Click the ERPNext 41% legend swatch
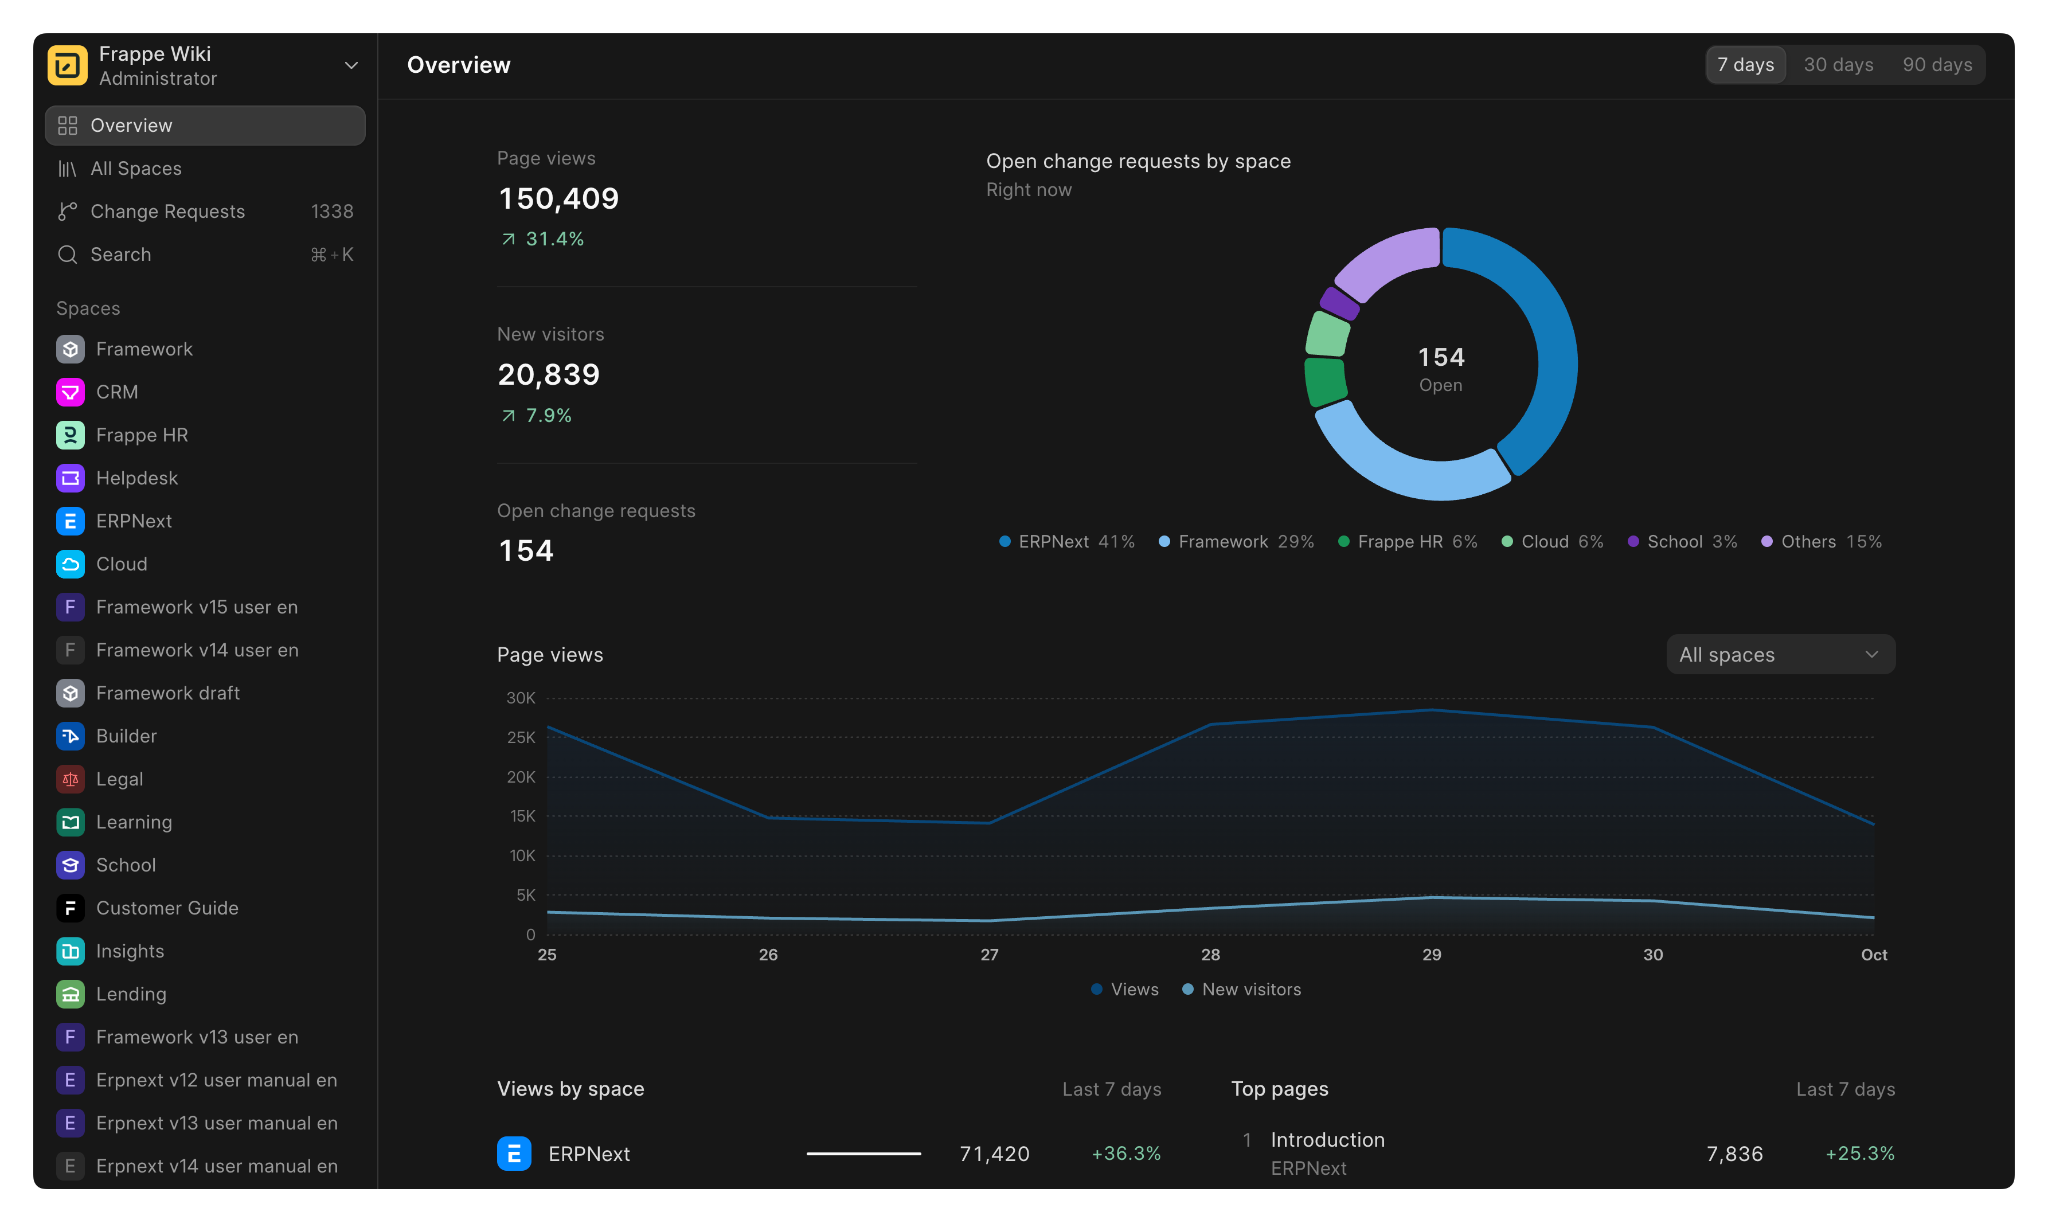This screenshot has width=2048, height=1222. 1005,542
